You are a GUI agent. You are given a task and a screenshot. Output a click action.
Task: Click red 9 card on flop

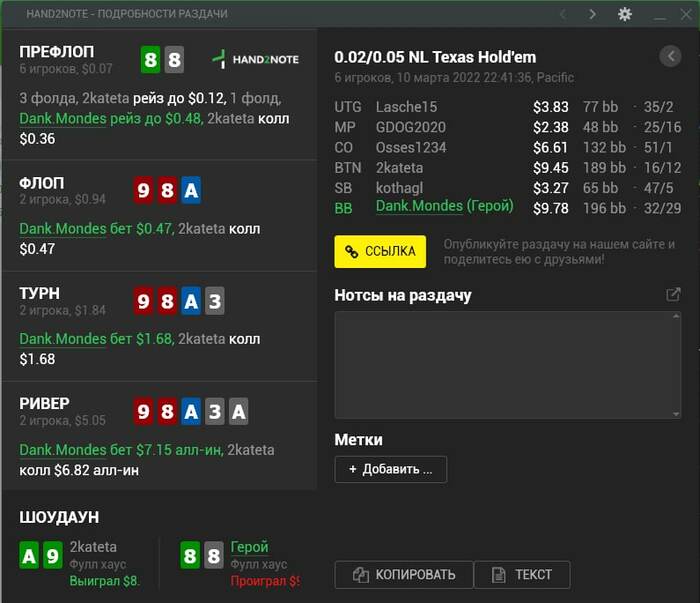[143, 191]
